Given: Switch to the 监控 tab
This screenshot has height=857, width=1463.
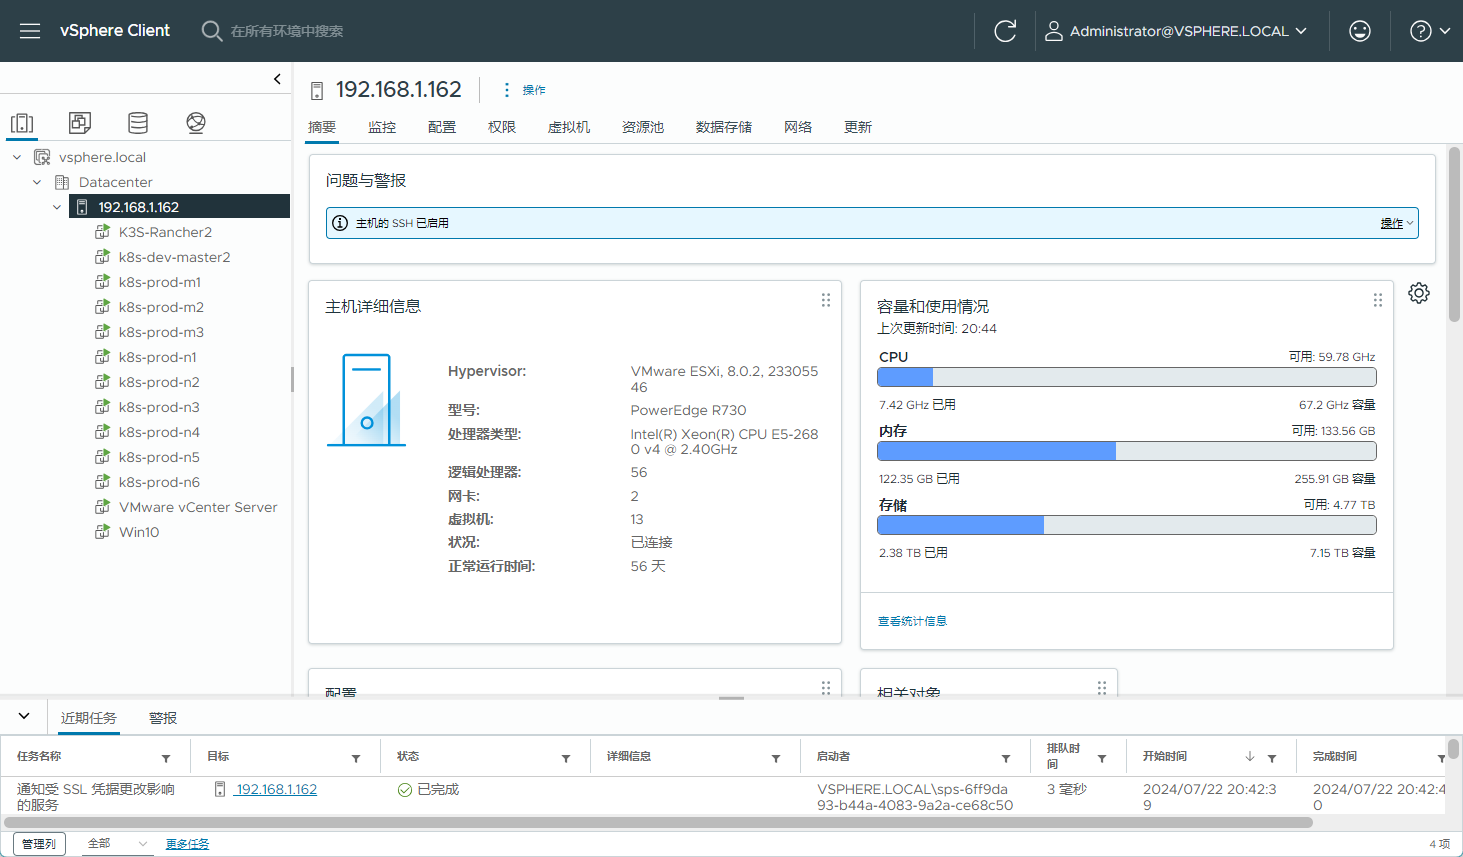Looking at the screenshot, I should pos(382,127).
